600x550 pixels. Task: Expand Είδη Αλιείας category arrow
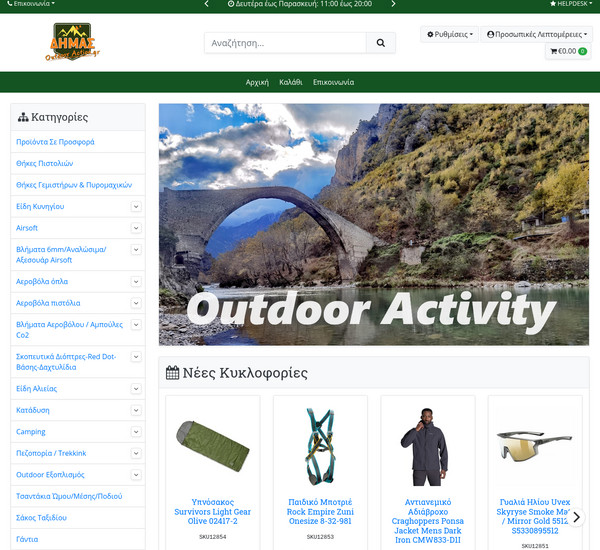tap(136, 389)
